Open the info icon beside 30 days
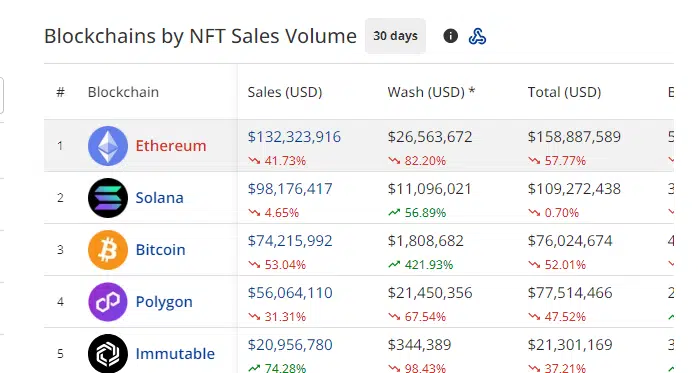 coord(450,36)
